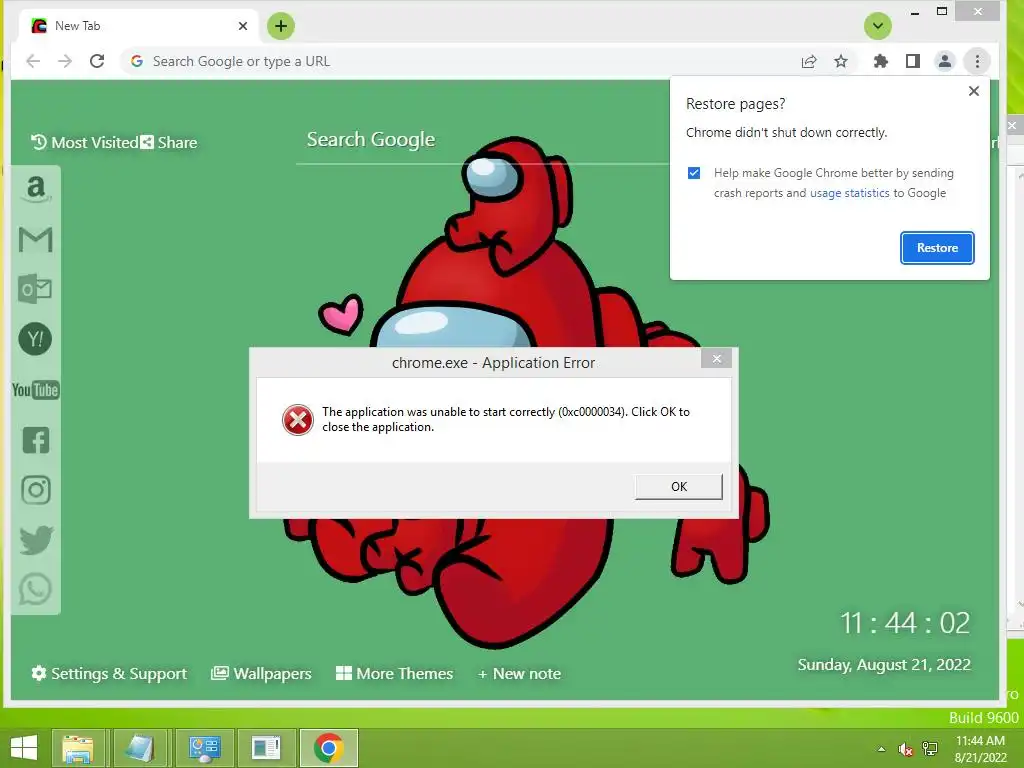Open Gmail shortcut in sidebar

point(36,240)
